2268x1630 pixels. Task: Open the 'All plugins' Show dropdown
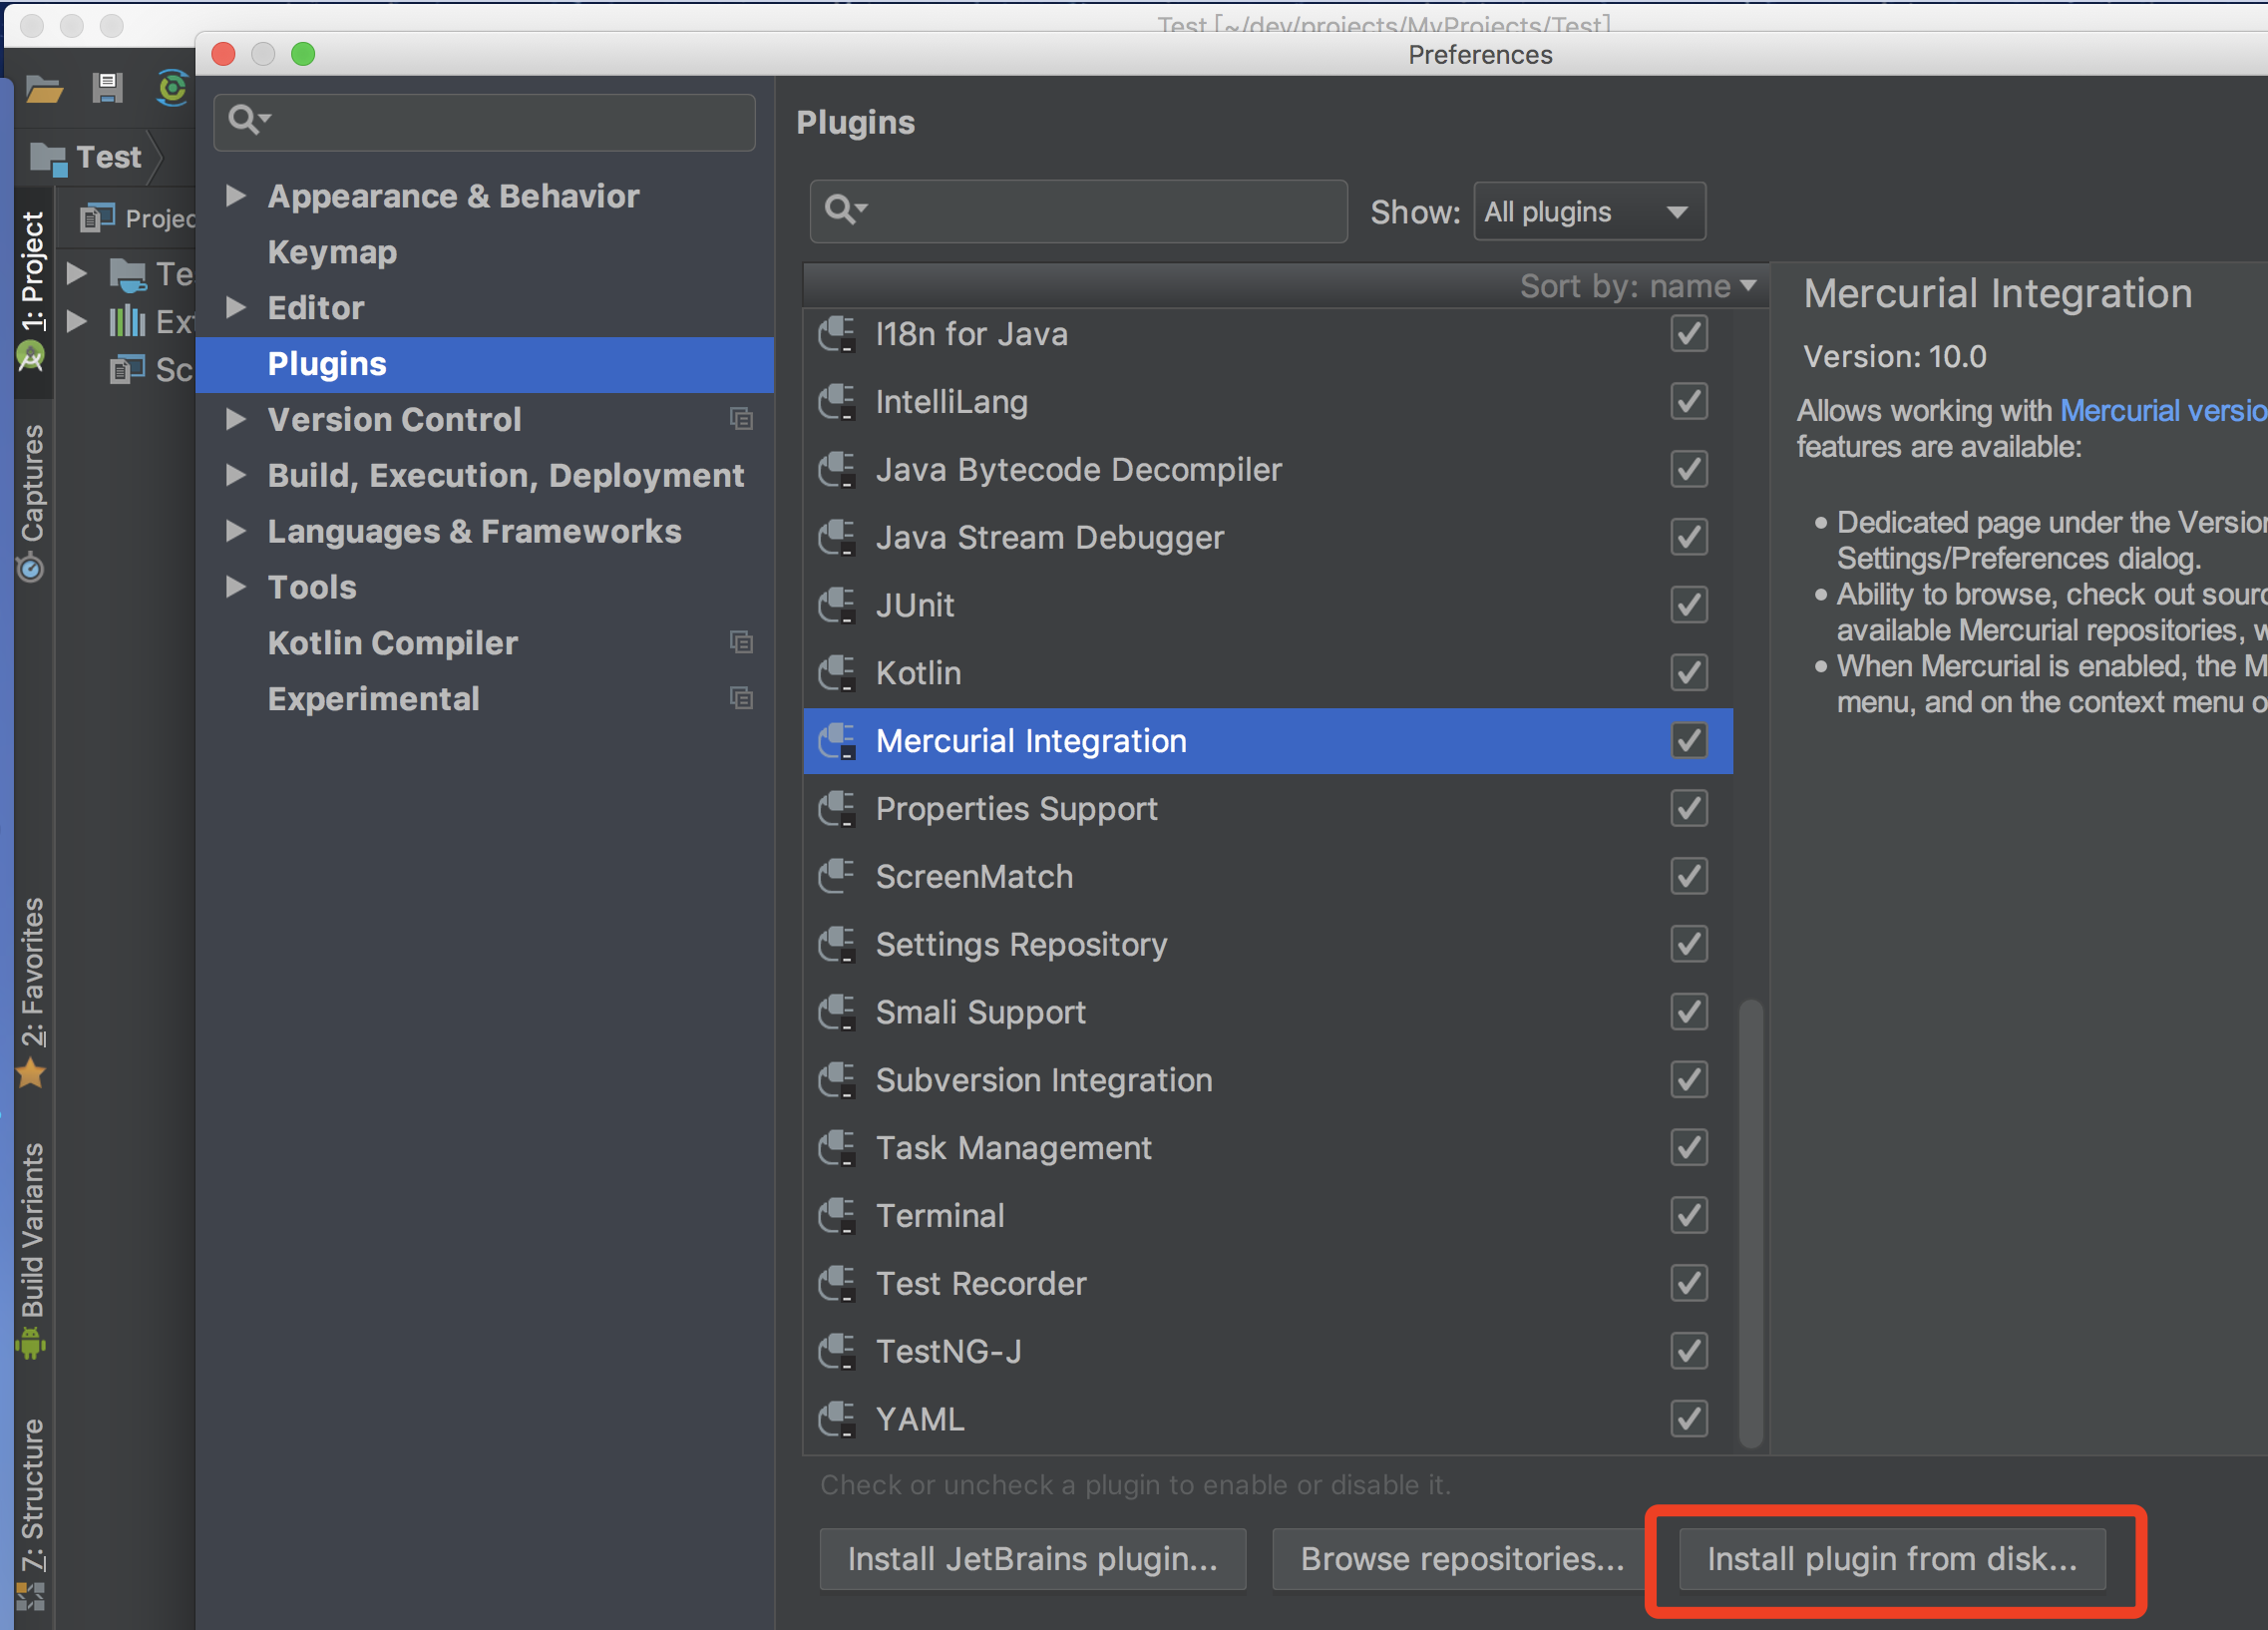pos(1588,211)
